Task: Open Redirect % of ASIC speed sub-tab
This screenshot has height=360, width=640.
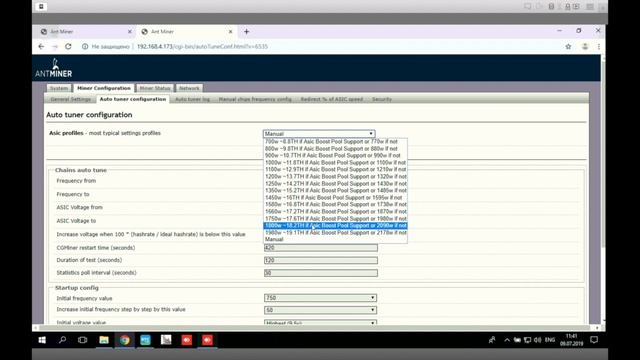Action: pyautogui.click(x=331, y=99)
